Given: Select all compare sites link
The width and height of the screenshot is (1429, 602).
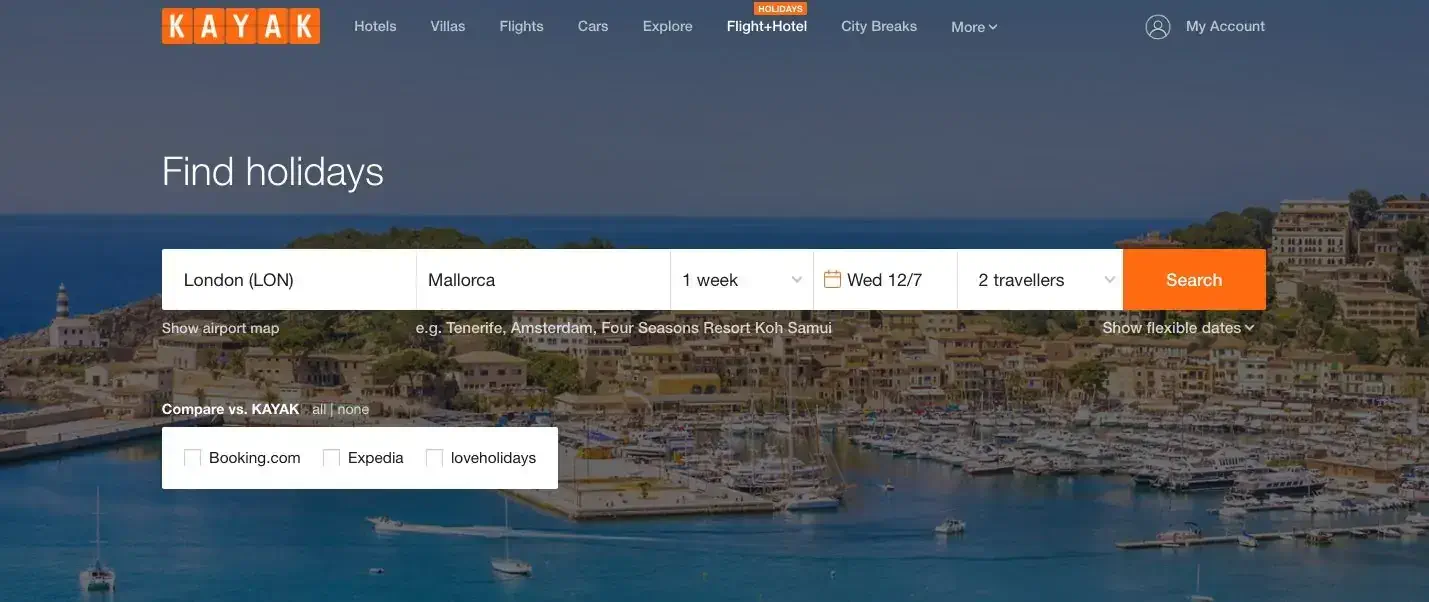Looking at the screenshot, I should pyautogui.click(x=319, y=409).
